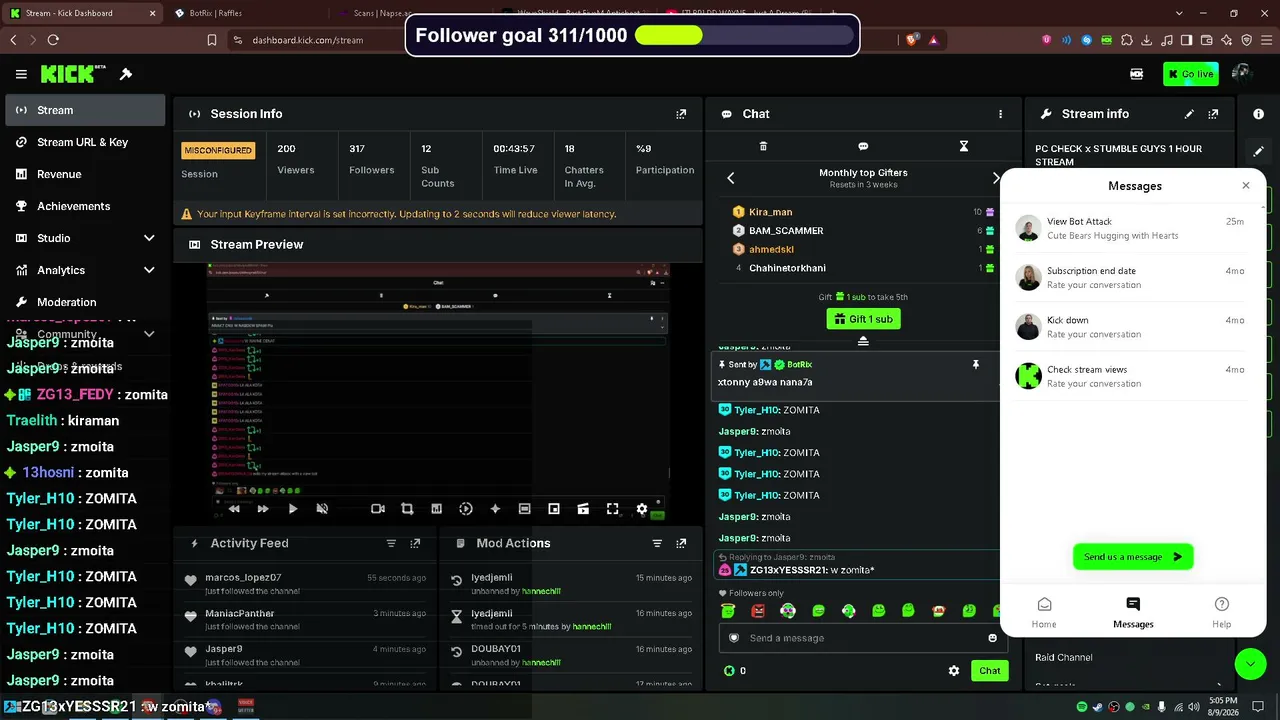Screen dimensions: 1280x720
Task: Click the sparkle icon in the preview toolbar
Action: (x=495, y=509)
